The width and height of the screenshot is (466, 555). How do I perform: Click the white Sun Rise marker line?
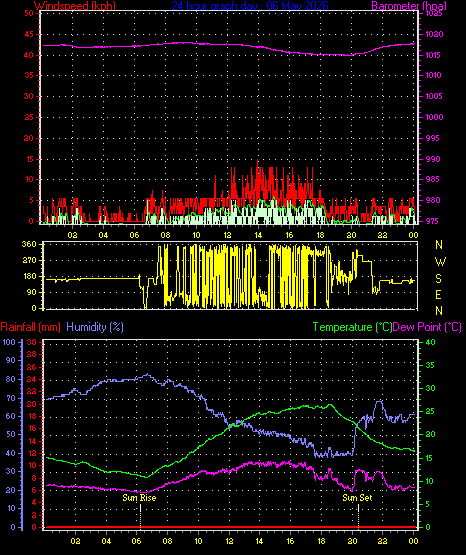click(x=140, y=508)
